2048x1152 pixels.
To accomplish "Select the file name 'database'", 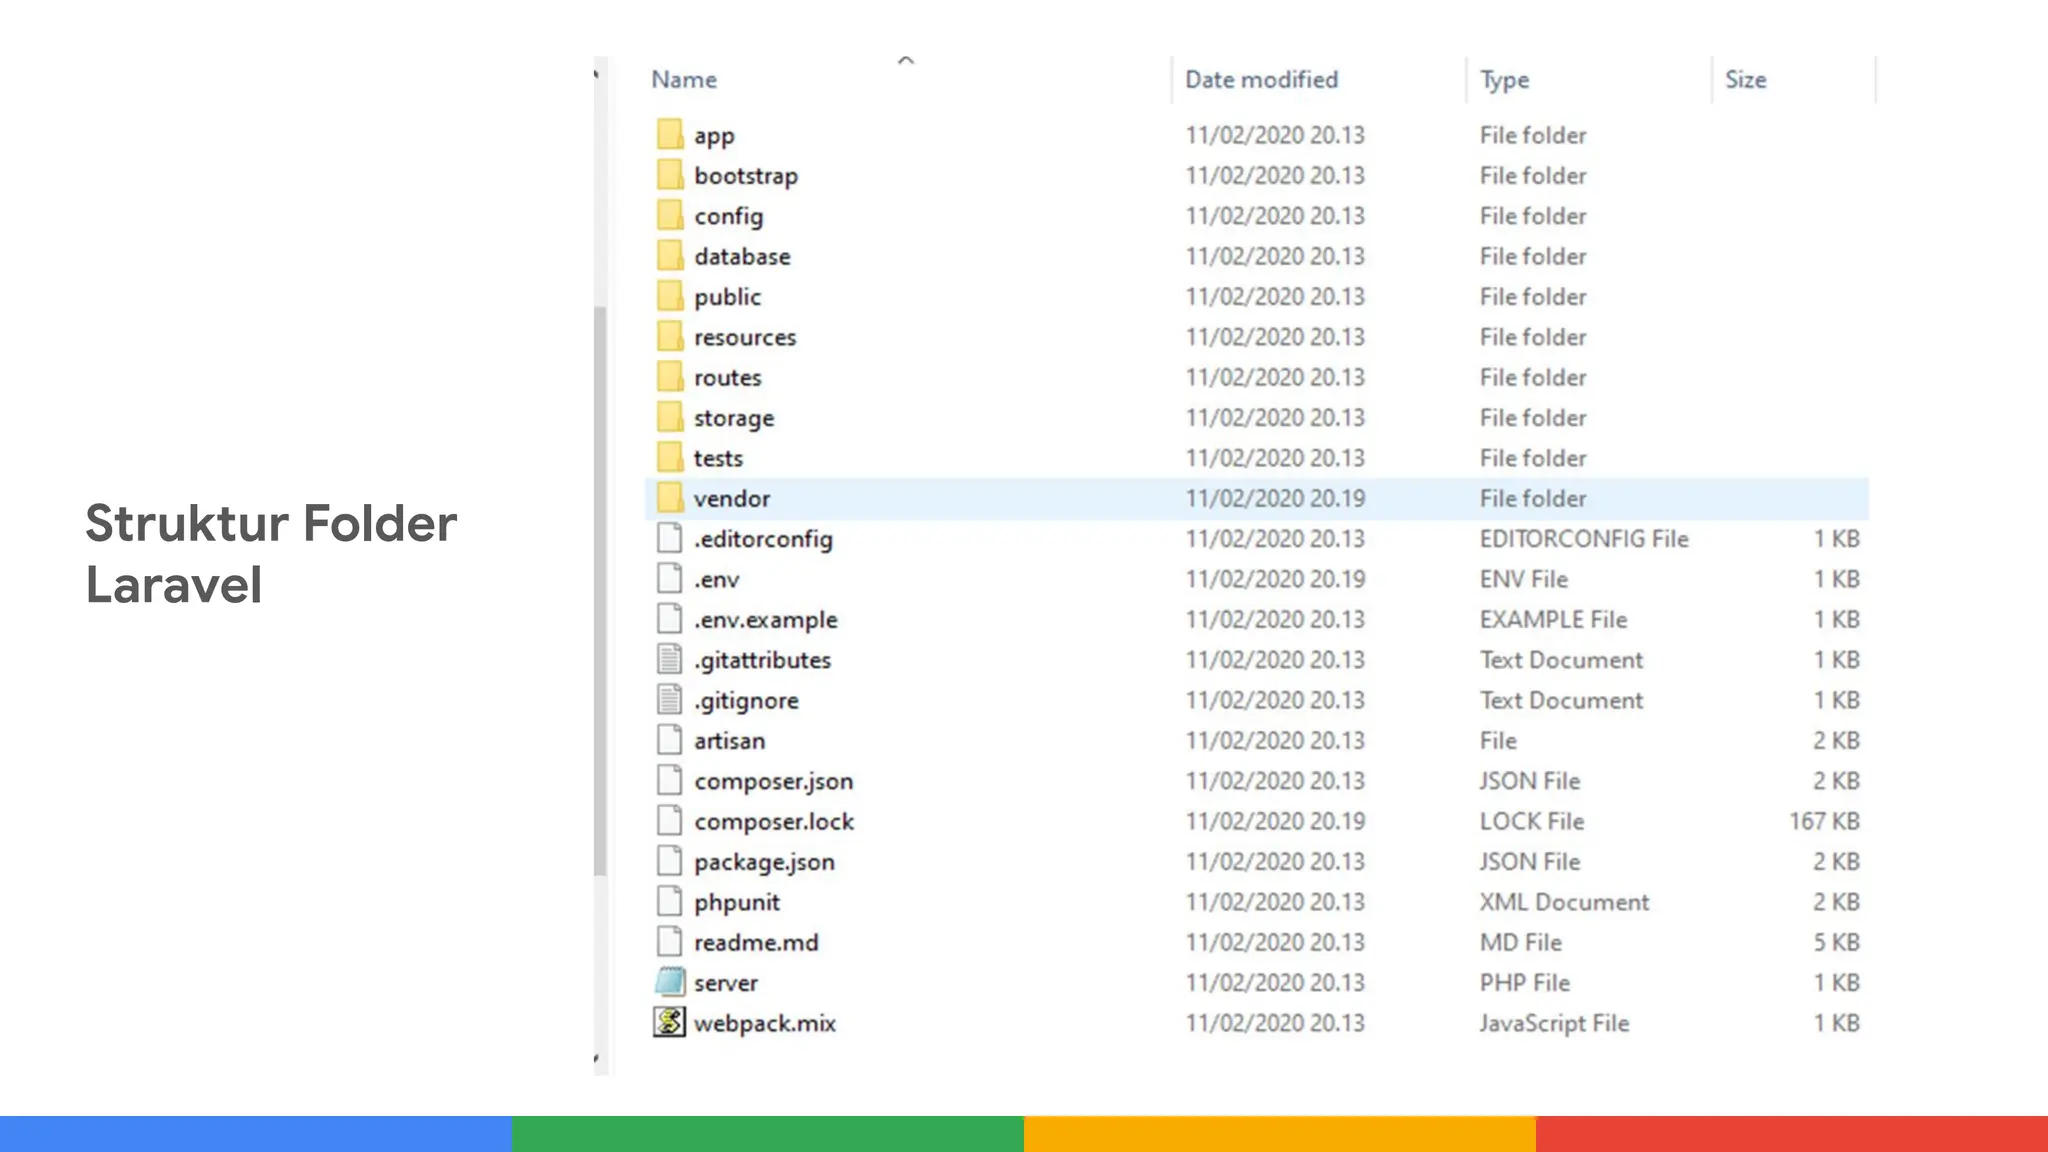I will click(742, 256).
